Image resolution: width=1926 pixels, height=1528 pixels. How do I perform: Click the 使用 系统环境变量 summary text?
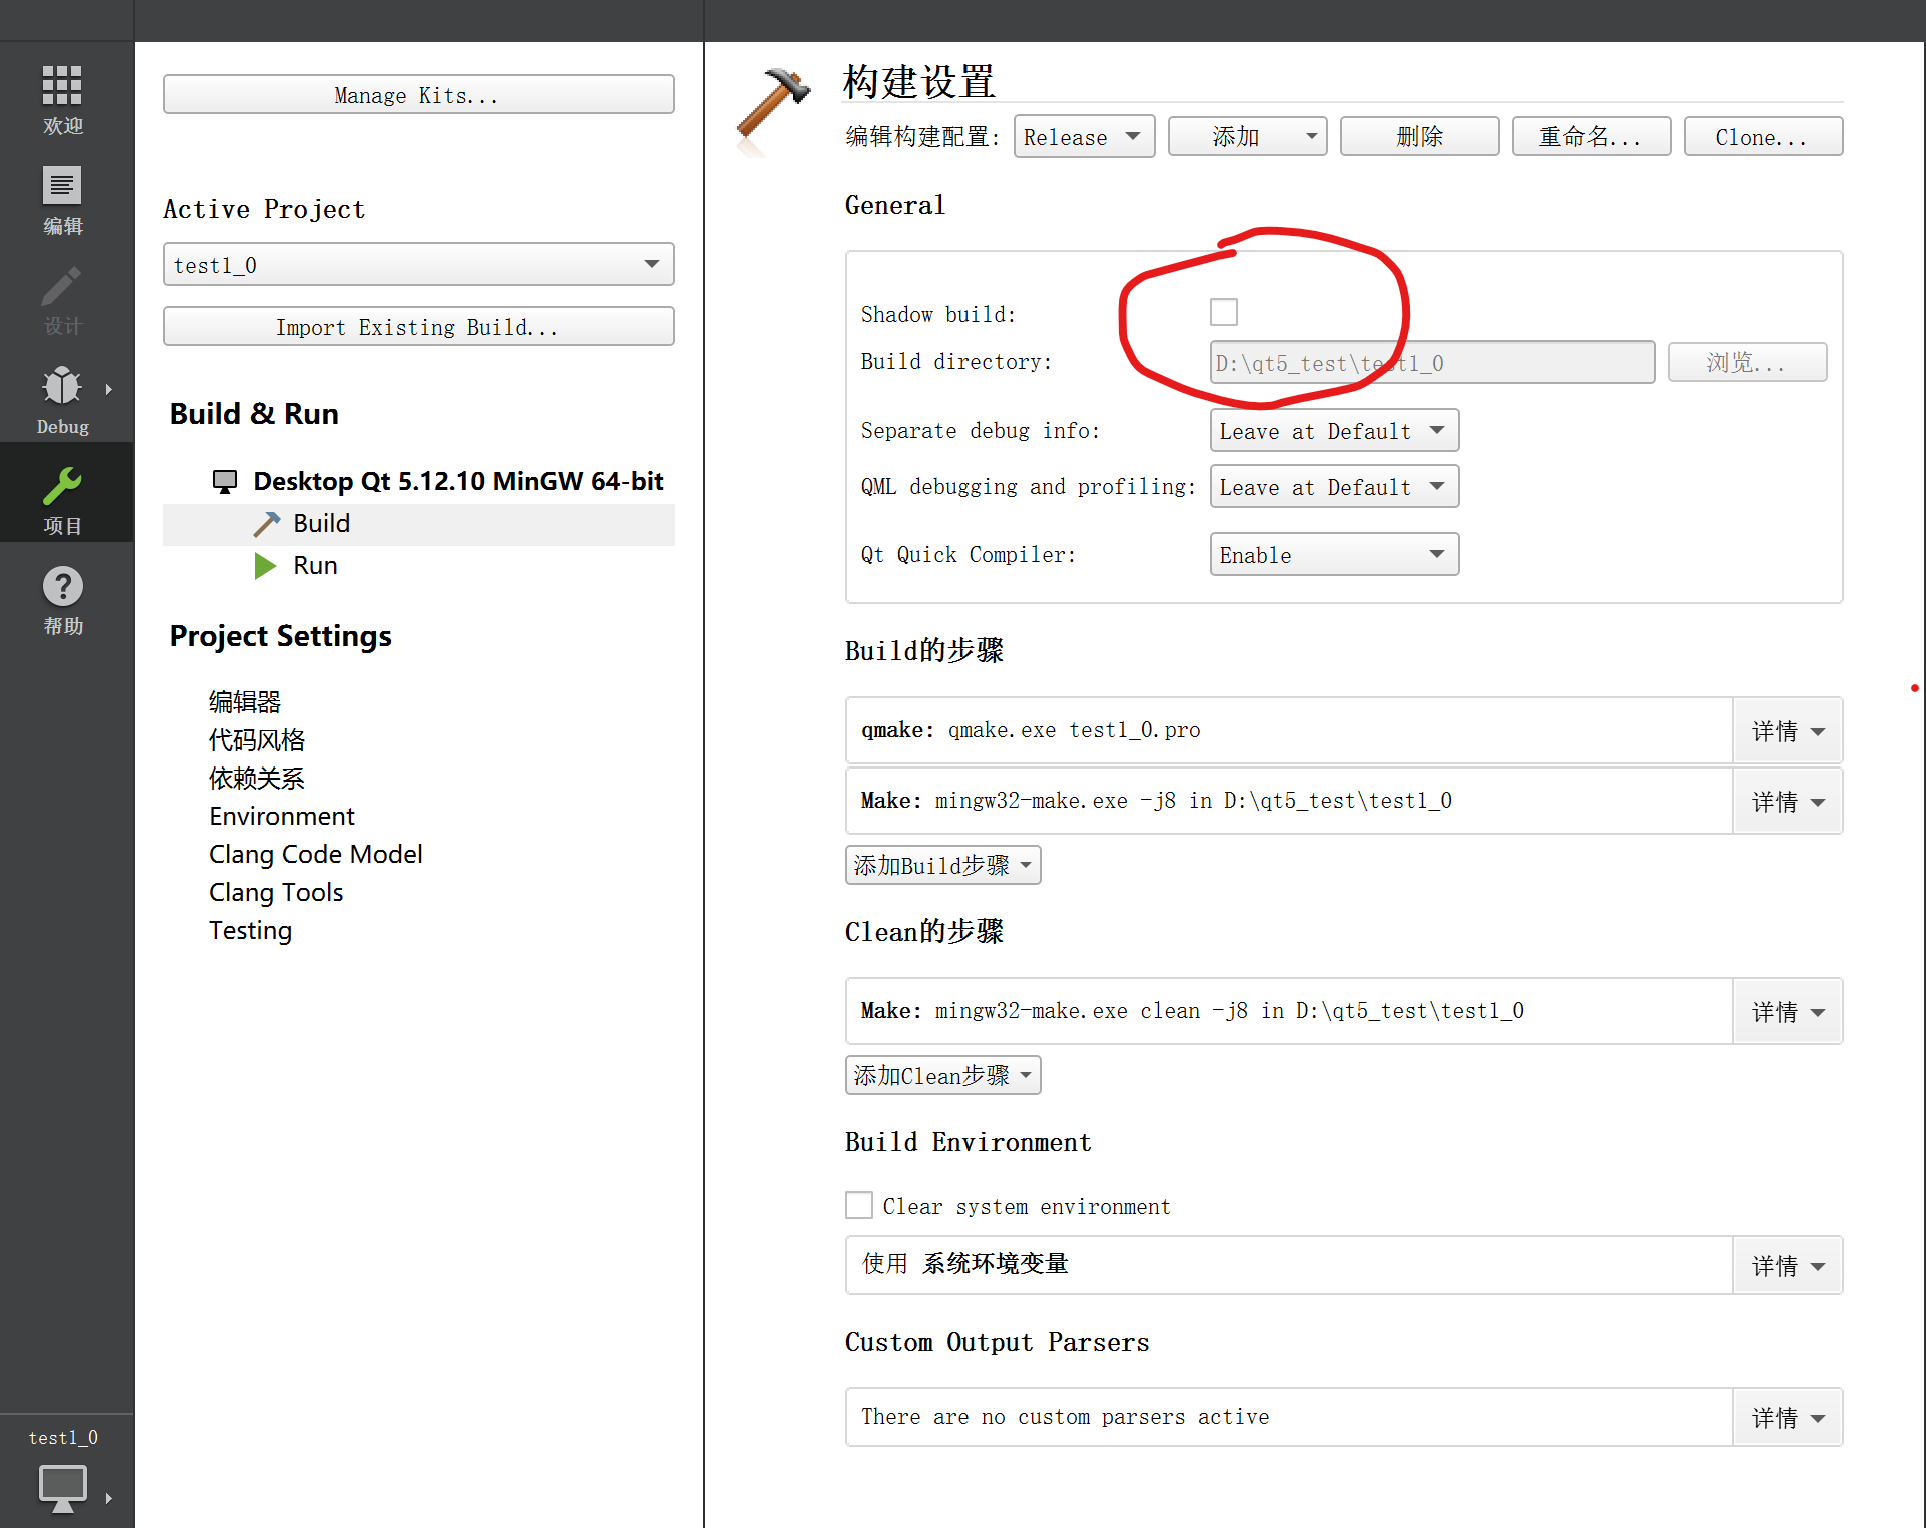[965, 1264]
